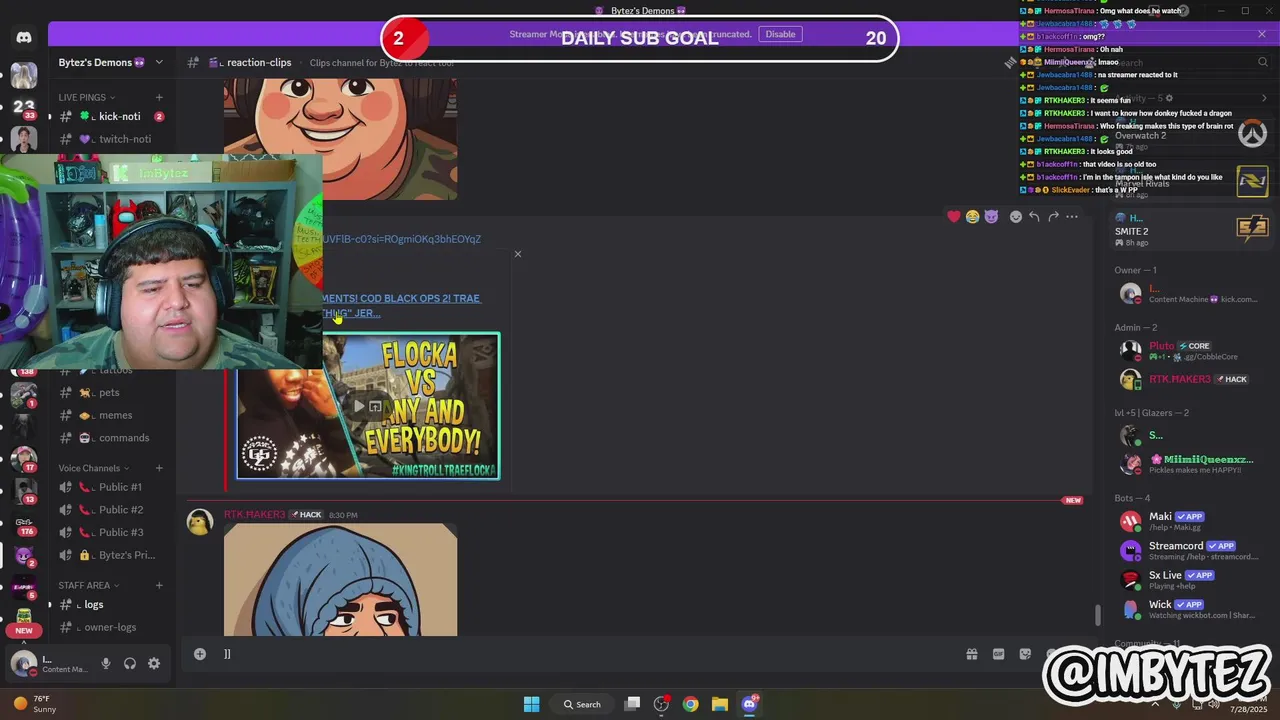Click the NEW unread servers indicator

tap(24, 630)
